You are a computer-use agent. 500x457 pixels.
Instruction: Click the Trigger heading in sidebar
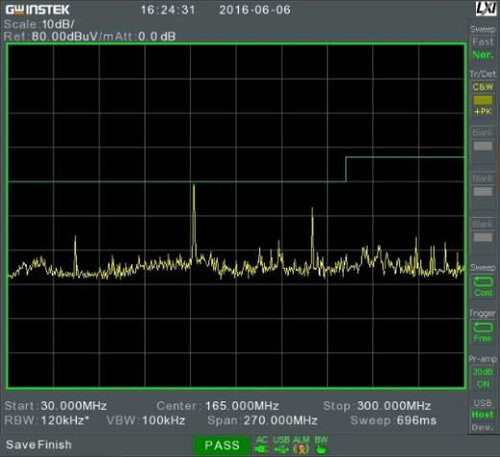click(x=482, y=313)
